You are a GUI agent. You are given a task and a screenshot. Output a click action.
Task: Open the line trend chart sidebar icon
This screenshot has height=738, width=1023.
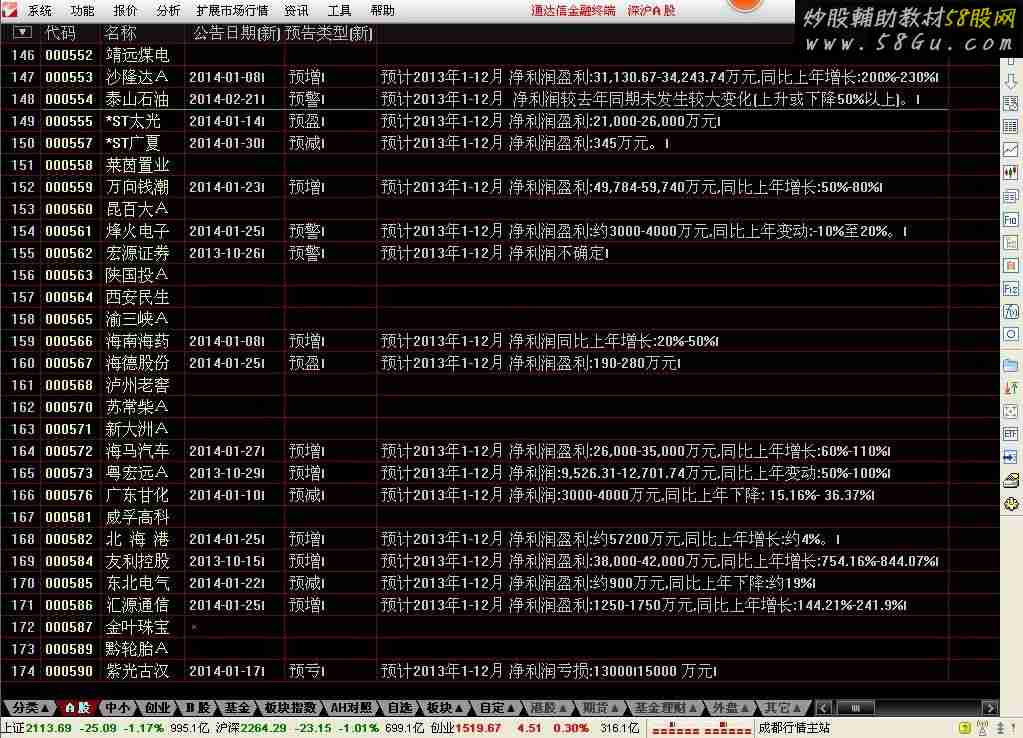(1011, 149)
